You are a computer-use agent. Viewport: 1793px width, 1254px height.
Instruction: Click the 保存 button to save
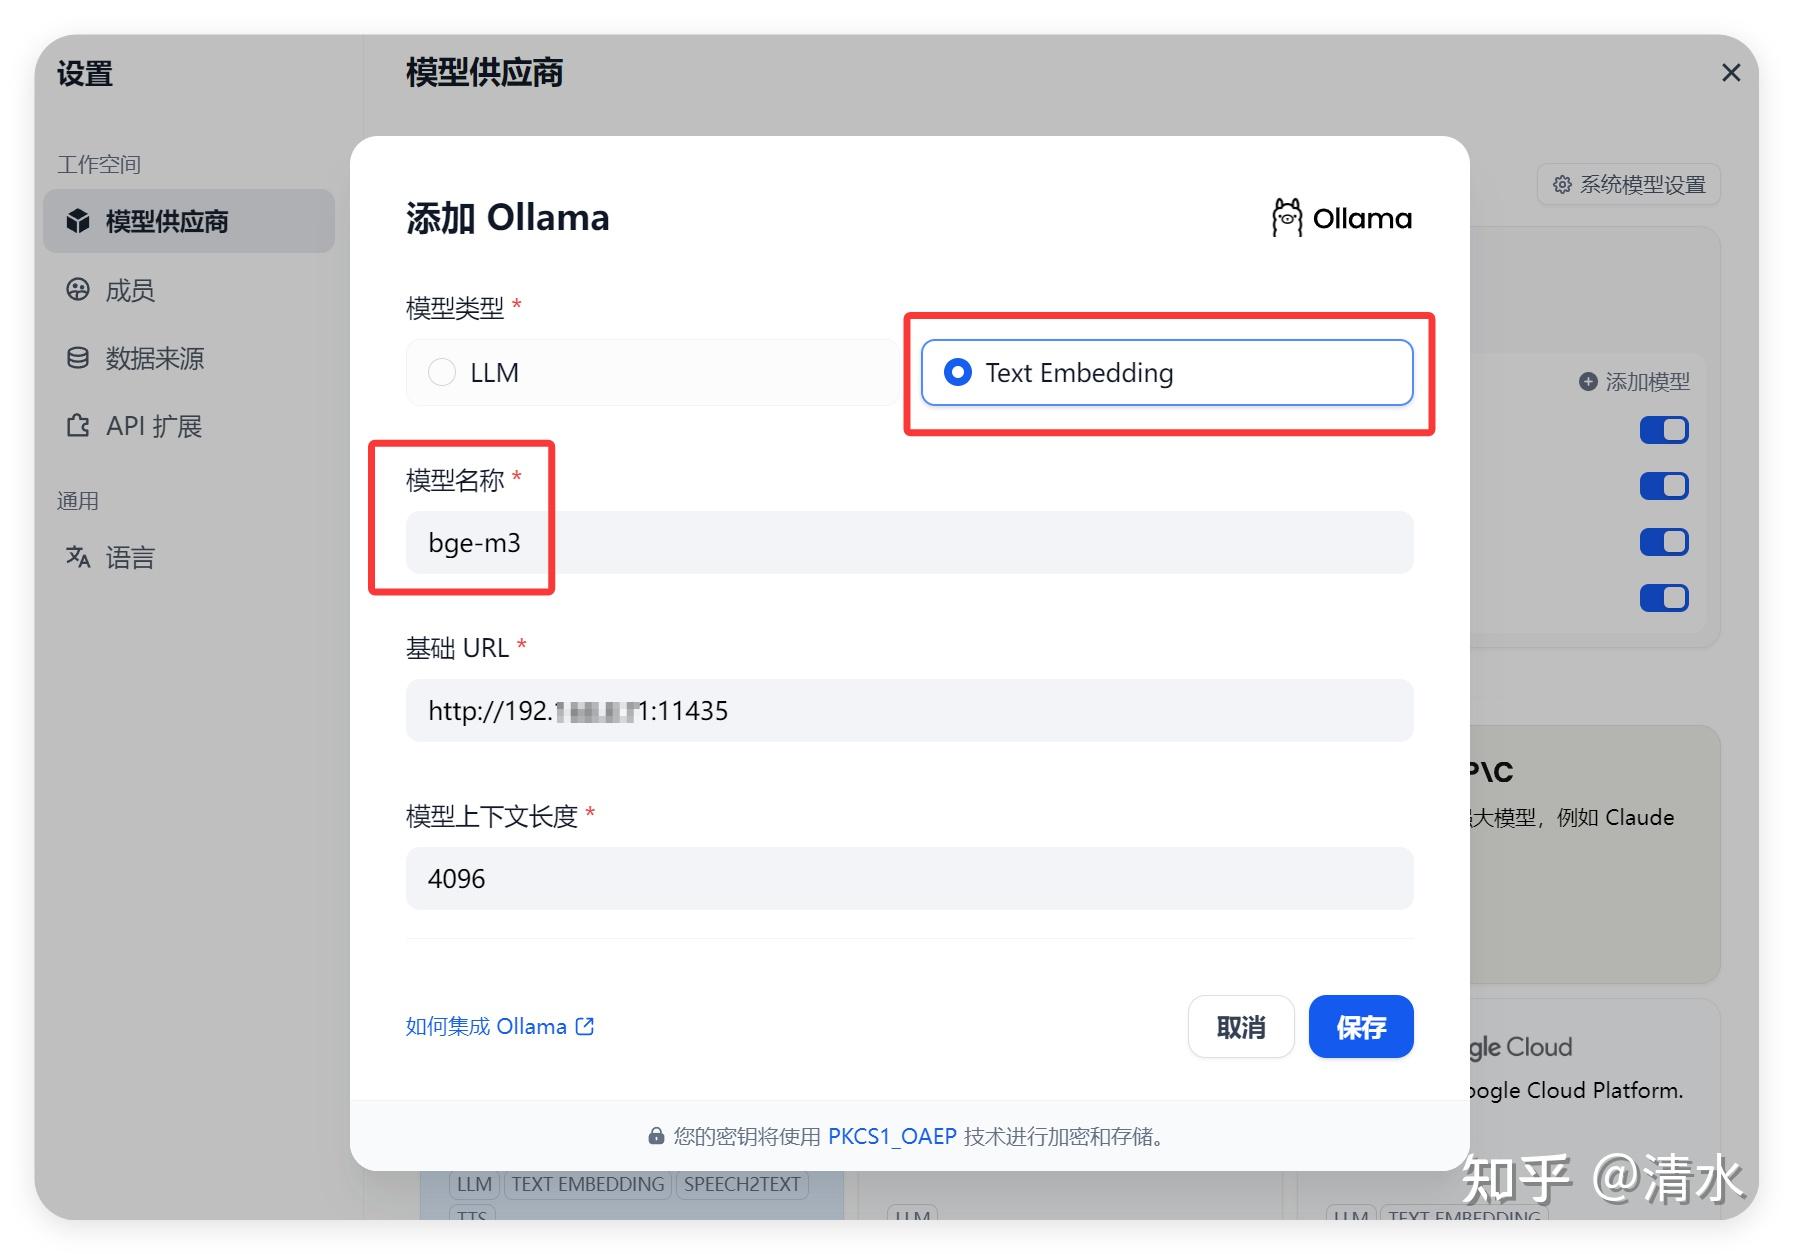tap(1360, 1027)
